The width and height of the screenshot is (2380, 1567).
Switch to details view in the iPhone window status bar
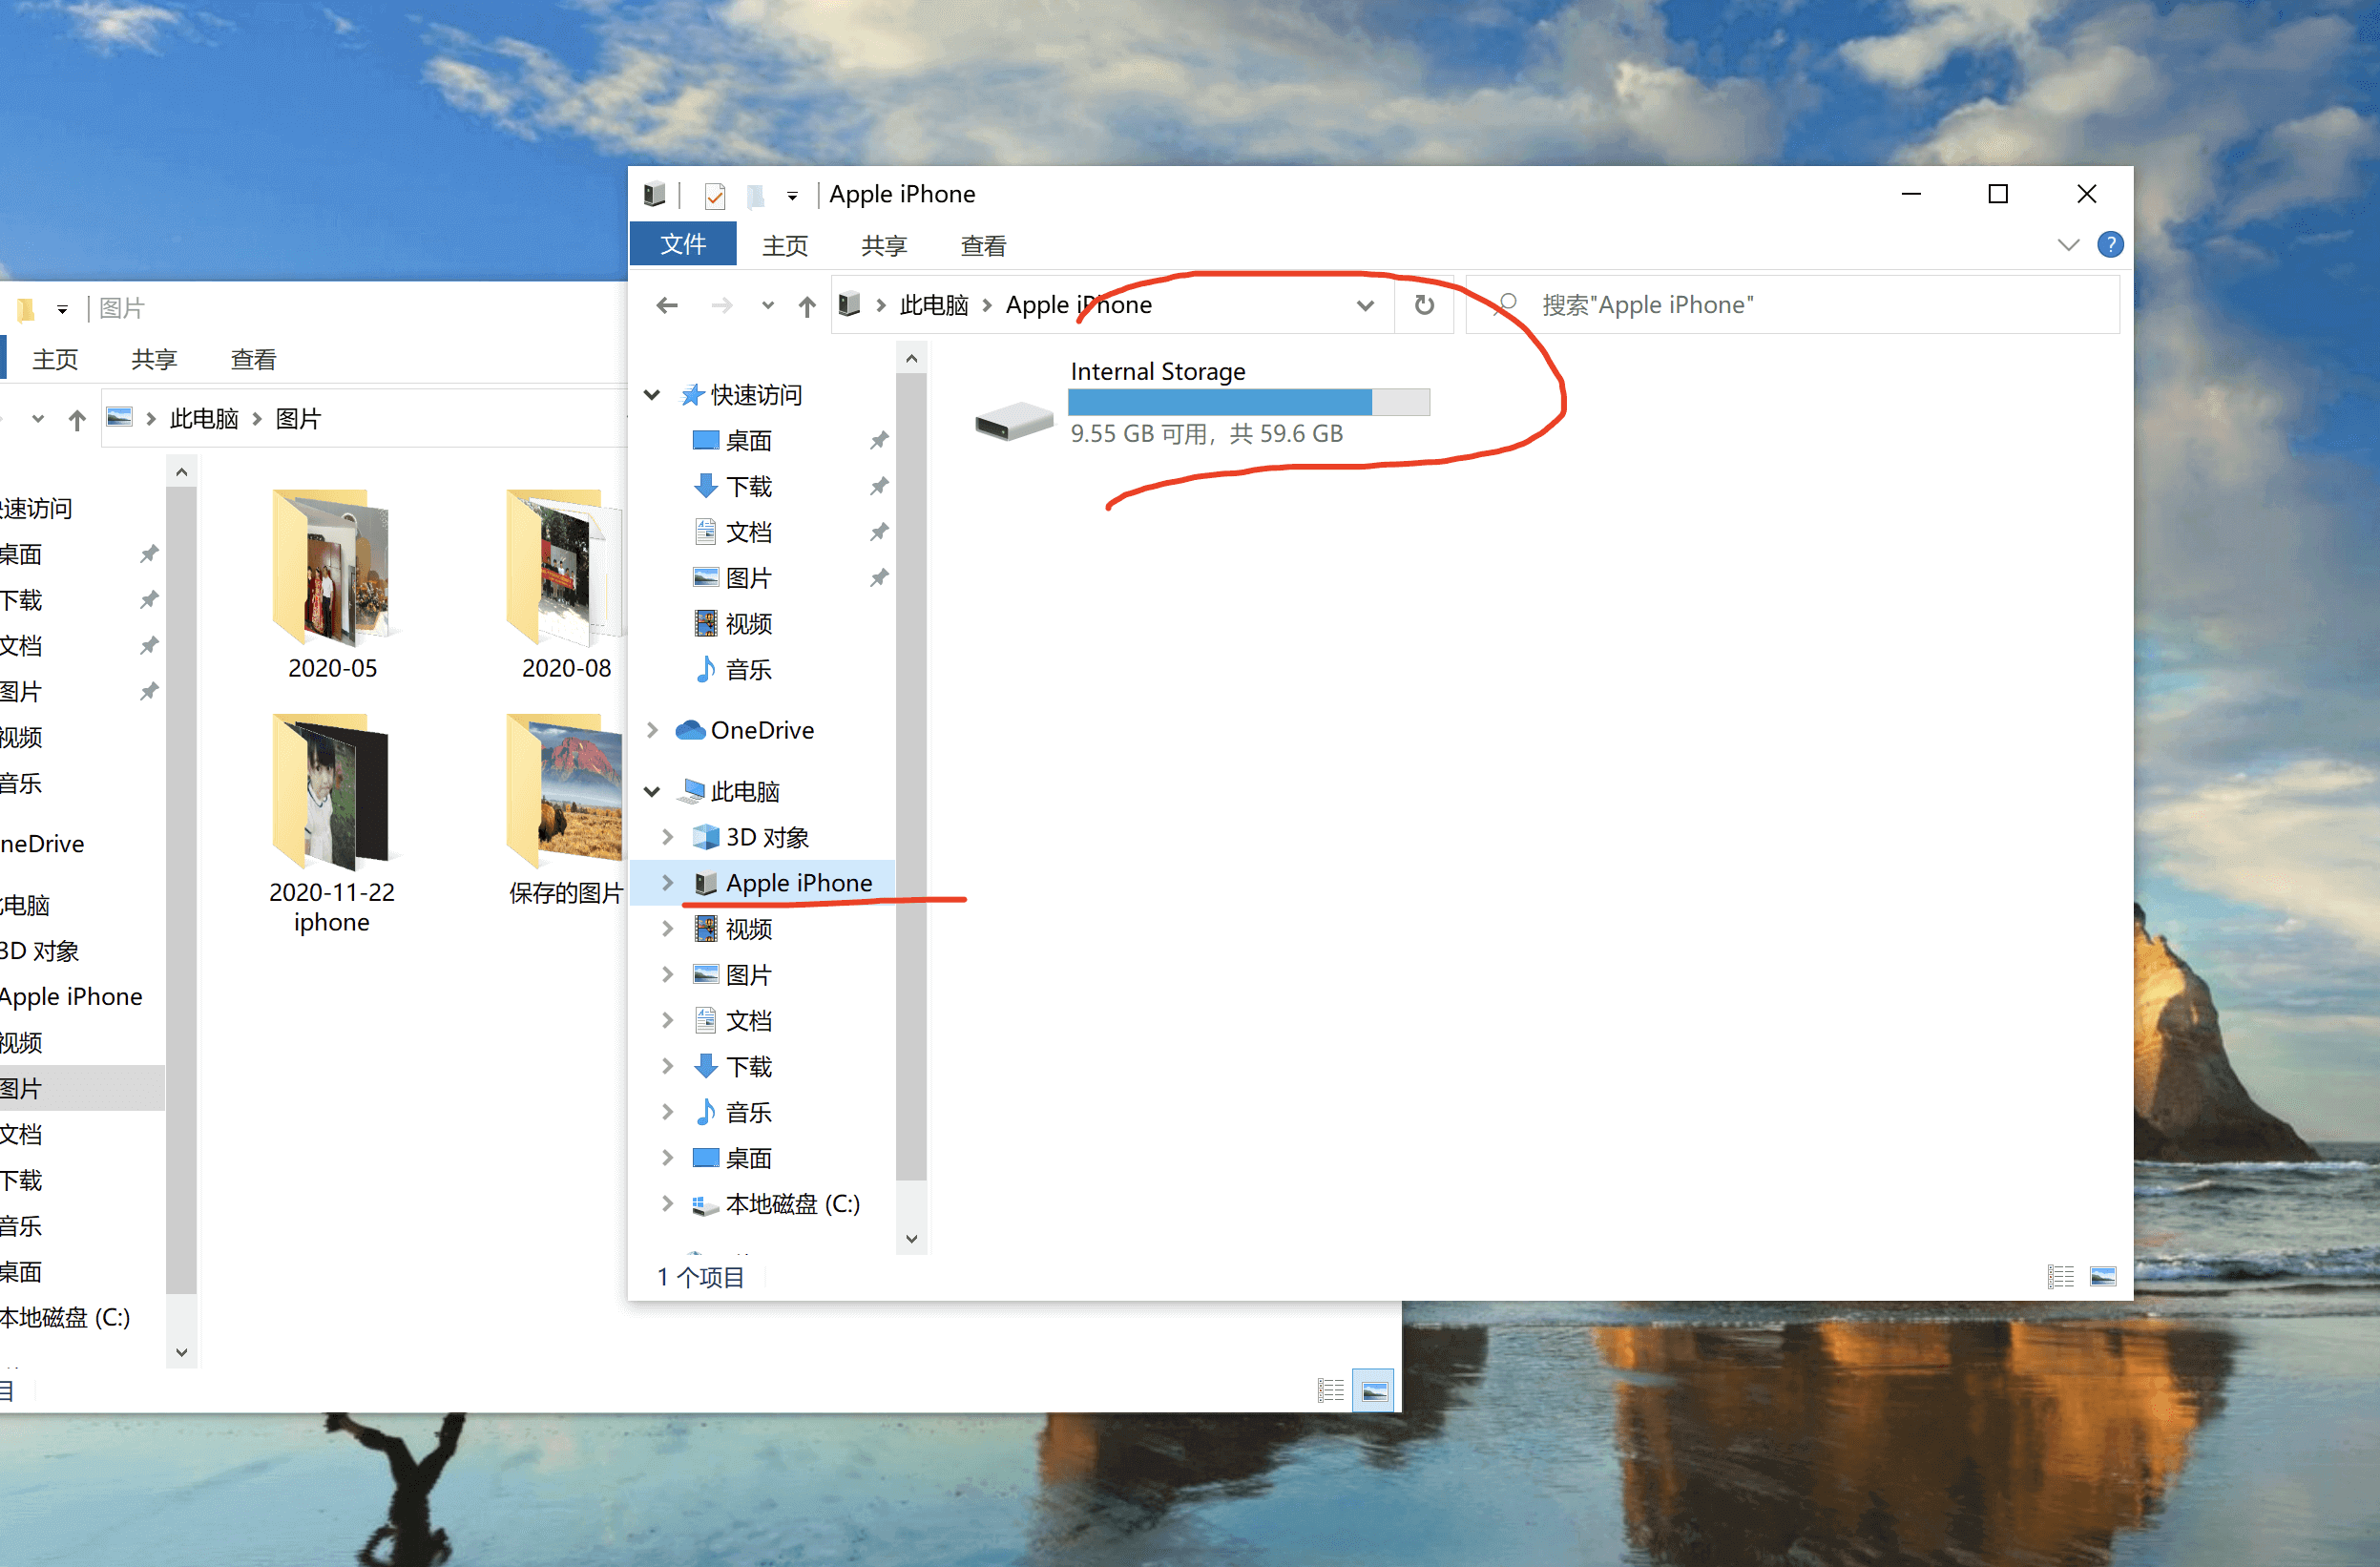point(2060,1276)
